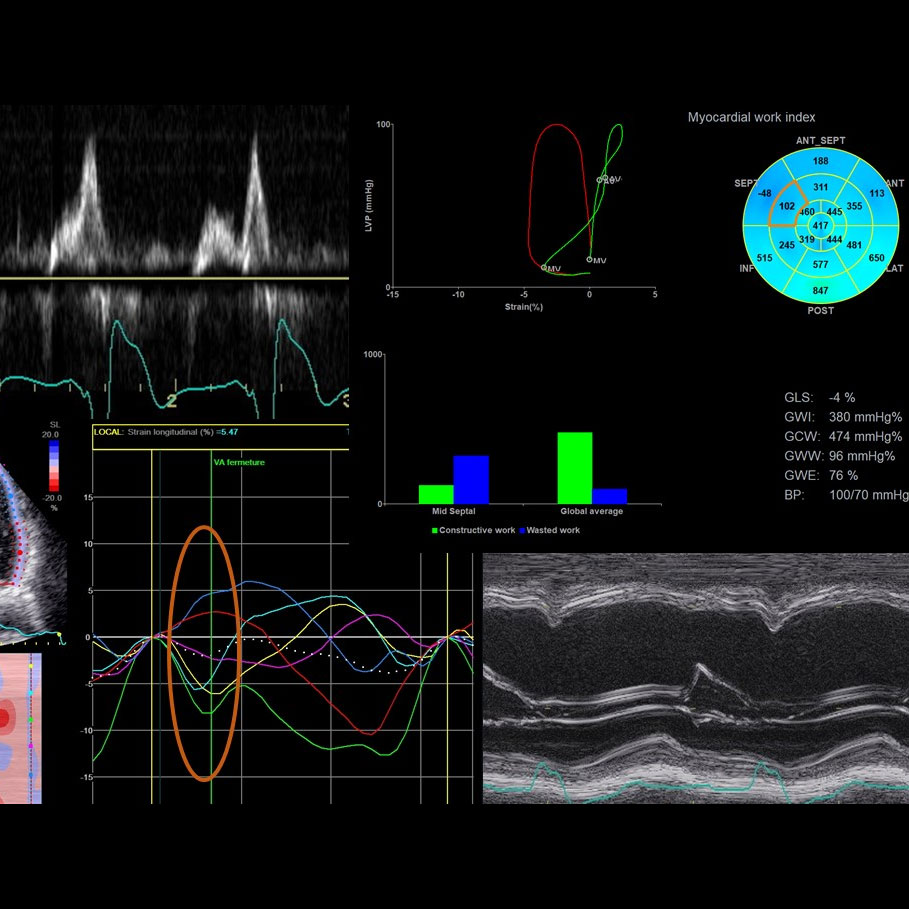Screen dimensions: 909x909
Task: Click the VA fermeture timeline marker
Action: pyautogui.click(x=238, y=462)
